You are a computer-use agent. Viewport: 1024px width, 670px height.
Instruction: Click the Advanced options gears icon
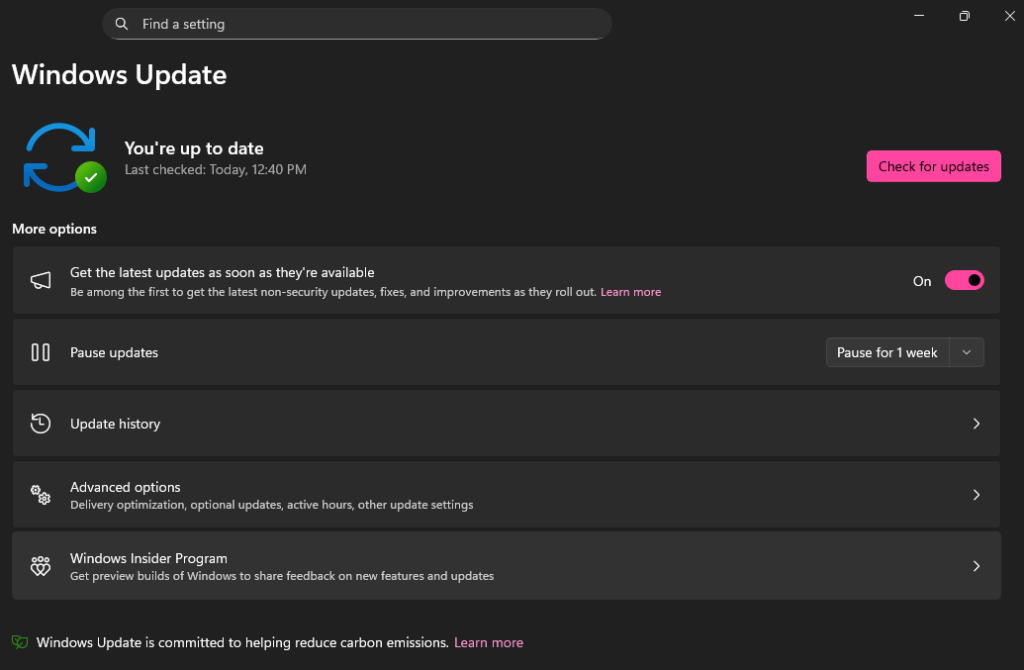40,495
